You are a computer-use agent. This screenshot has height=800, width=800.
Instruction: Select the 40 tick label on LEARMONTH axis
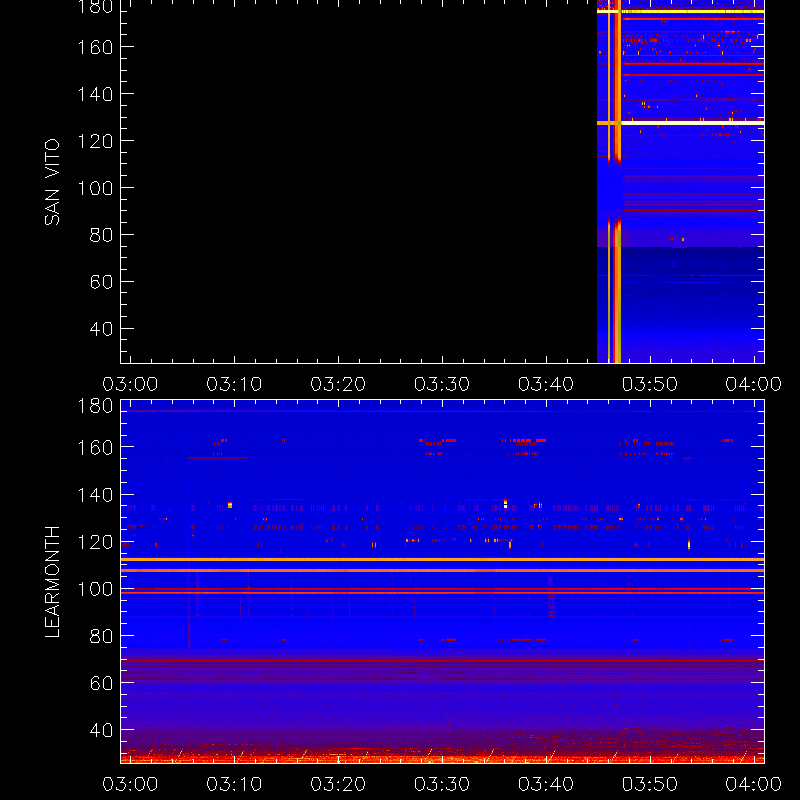(101, 731)
